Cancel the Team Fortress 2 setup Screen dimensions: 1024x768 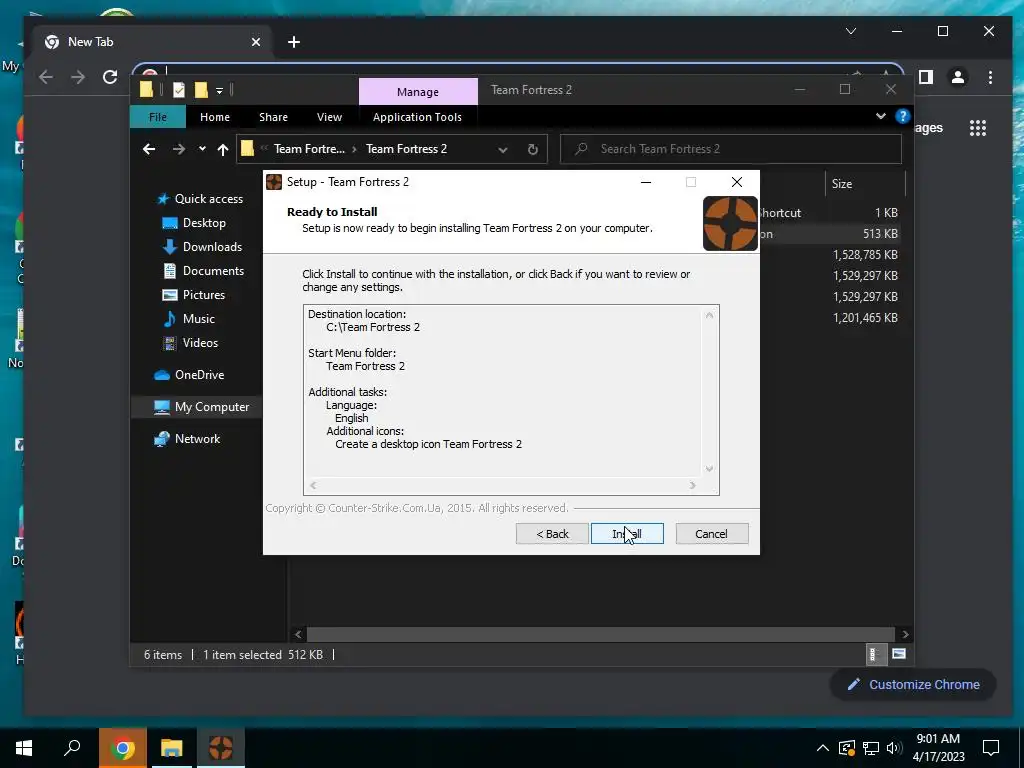pos(711,534)
